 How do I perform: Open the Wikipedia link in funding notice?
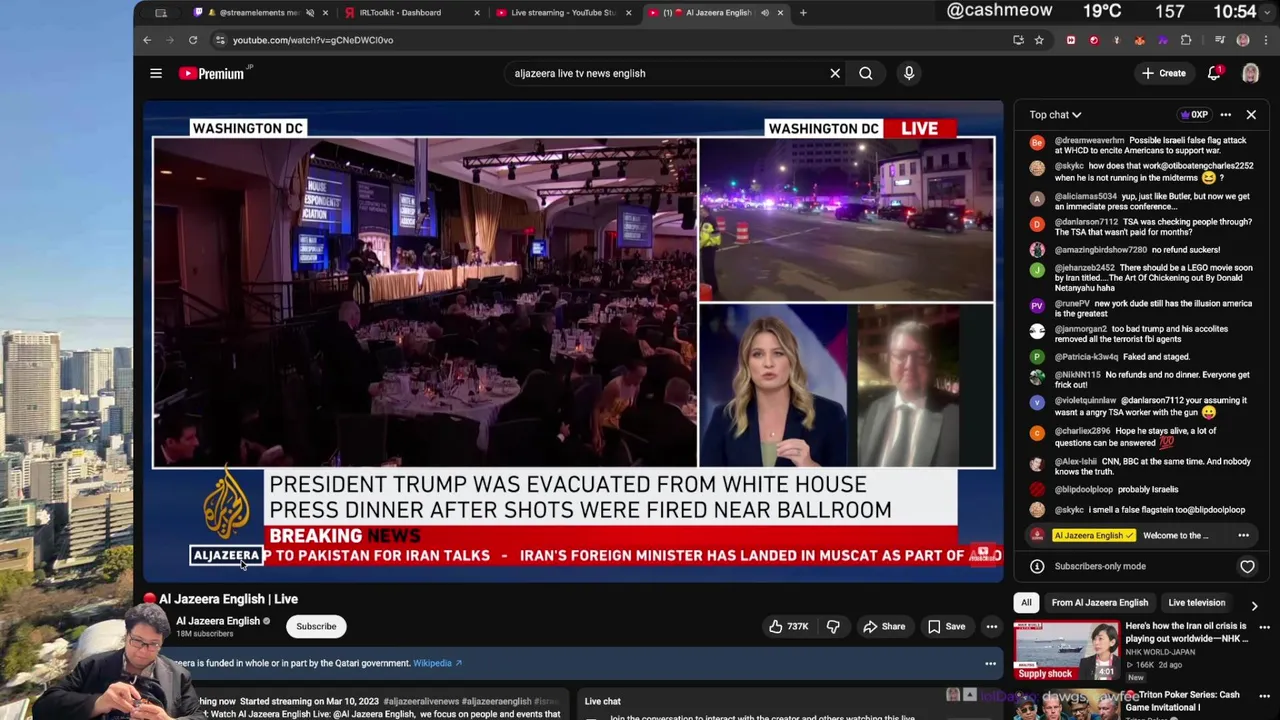point(437,663)
